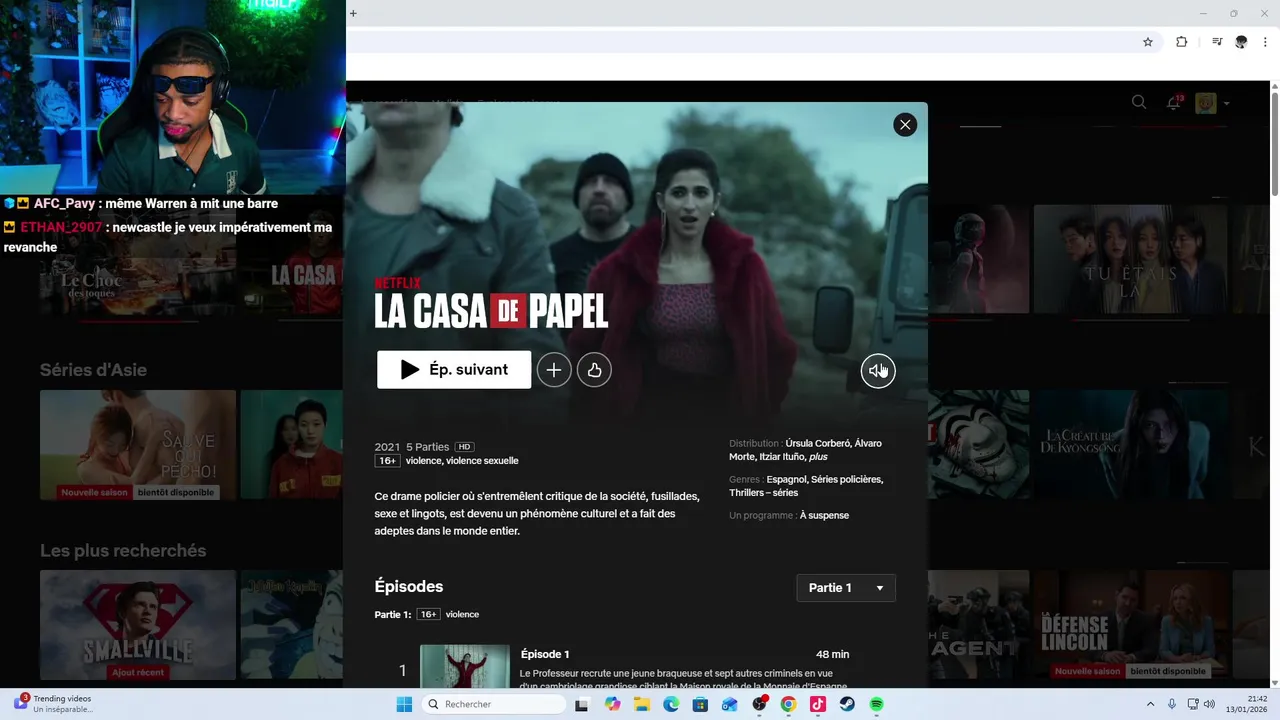Open À suspense mood link

coord(824,516)
